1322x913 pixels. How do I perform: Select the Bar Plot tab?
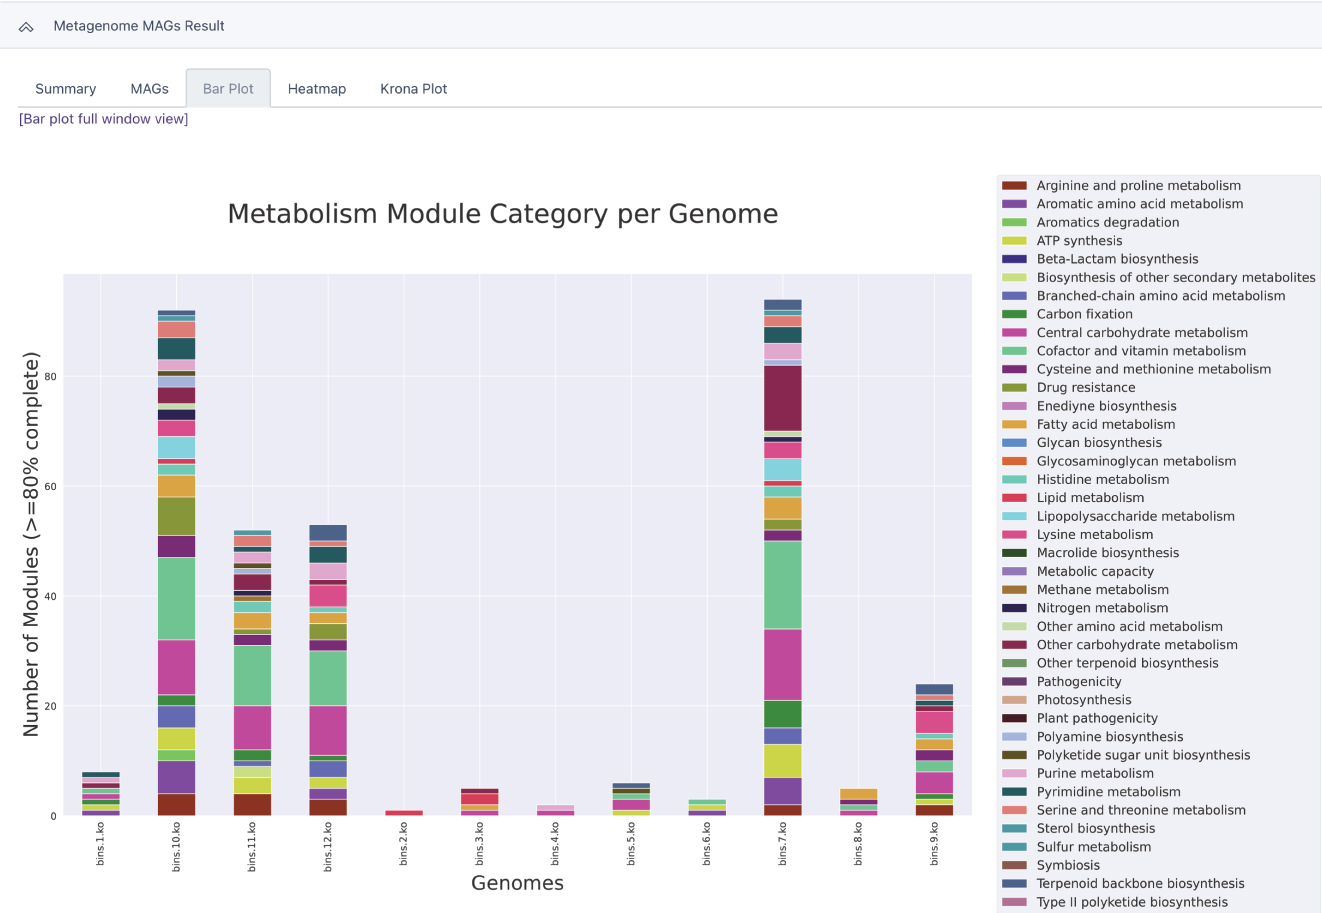point(228,89)
